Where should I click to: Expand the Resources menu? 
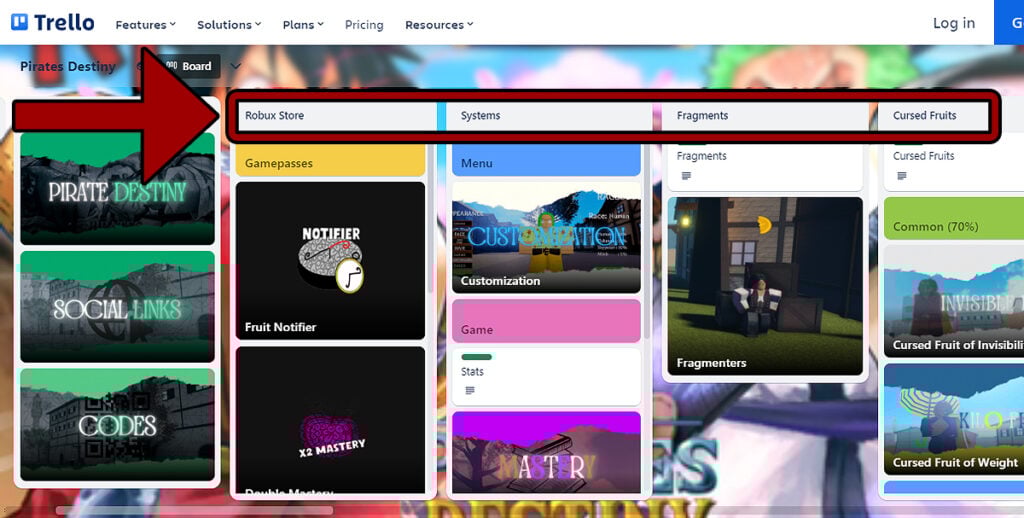[439, 25]
